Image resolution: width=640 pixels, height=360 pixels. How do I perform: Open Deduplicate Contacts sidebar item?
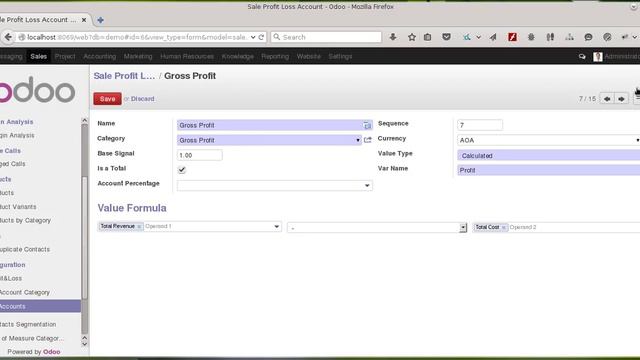pyautogui.click(x=25, y=249)
